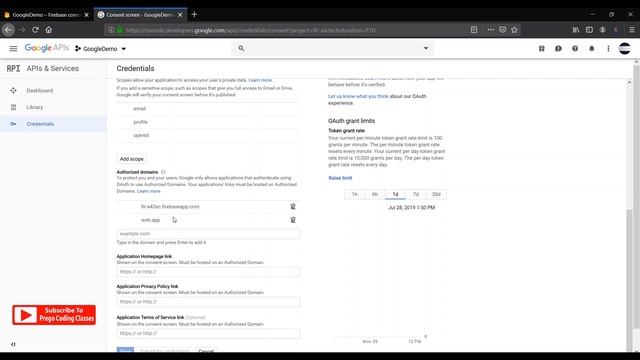Viewport: 640px width, 360px height.
Task: Open the Firefox account icon
Action: tap(602, 30)
